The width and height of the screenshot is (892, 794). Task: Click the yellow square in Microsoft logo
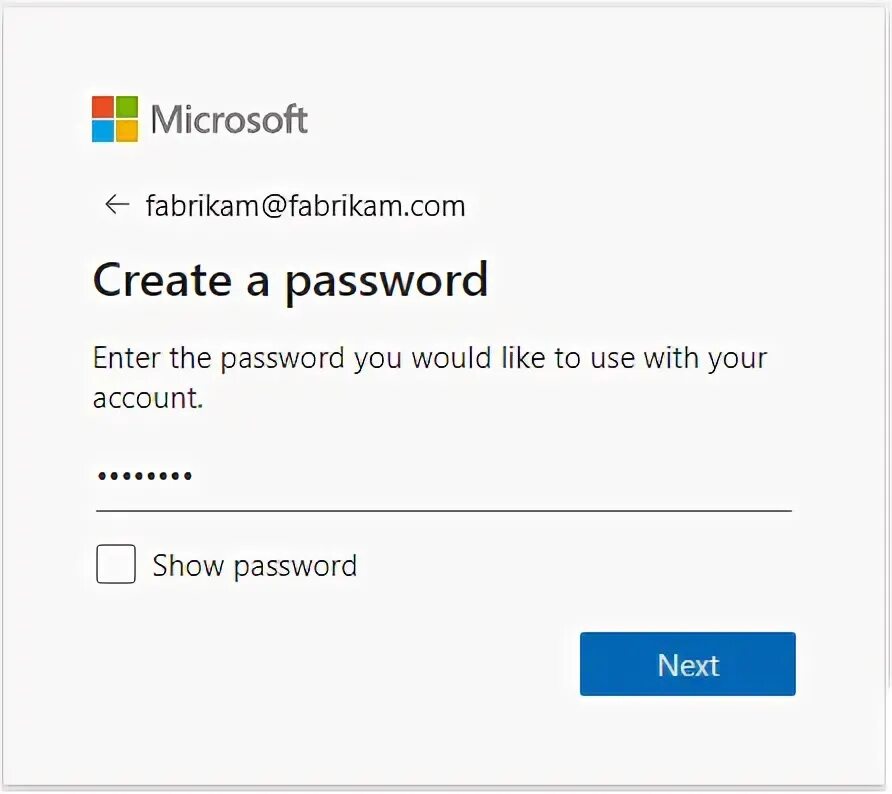click(127, 131)
